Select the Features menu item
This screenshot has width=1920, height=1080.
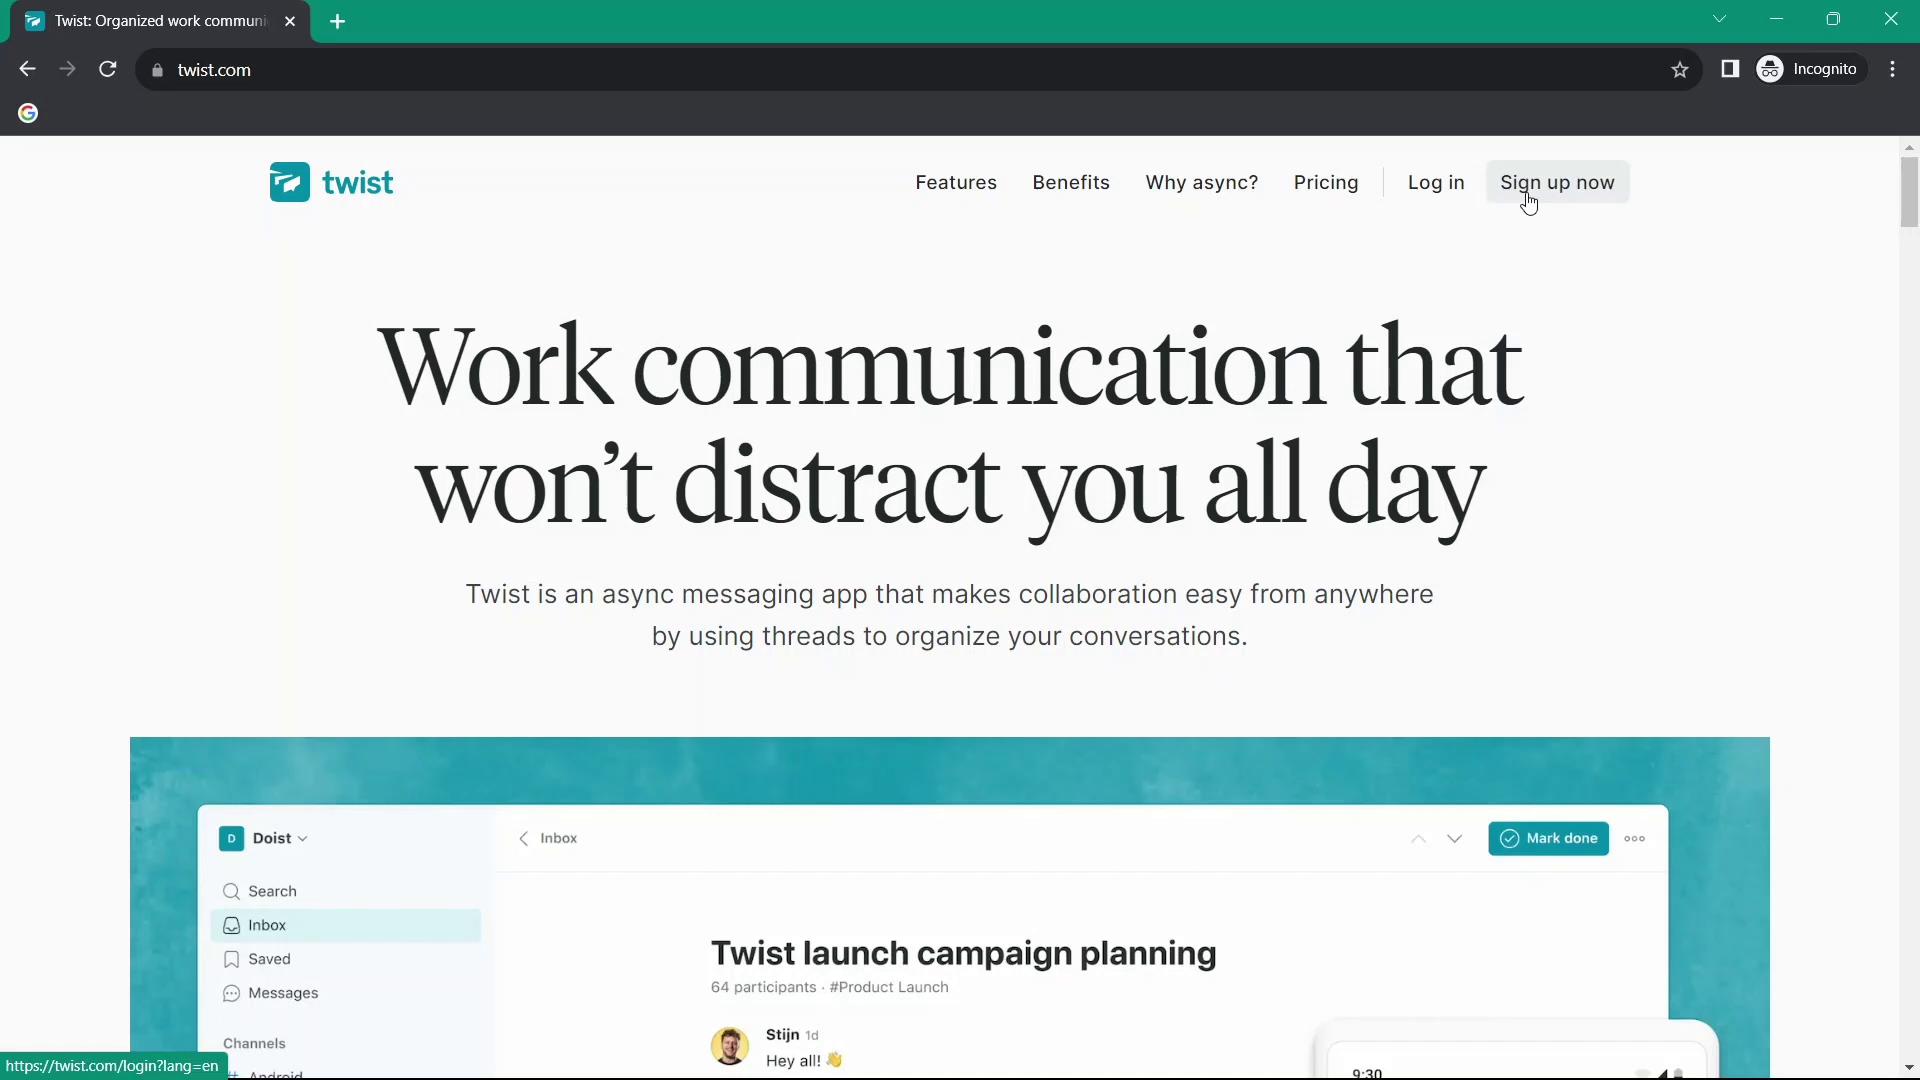(x=957, y=182)
